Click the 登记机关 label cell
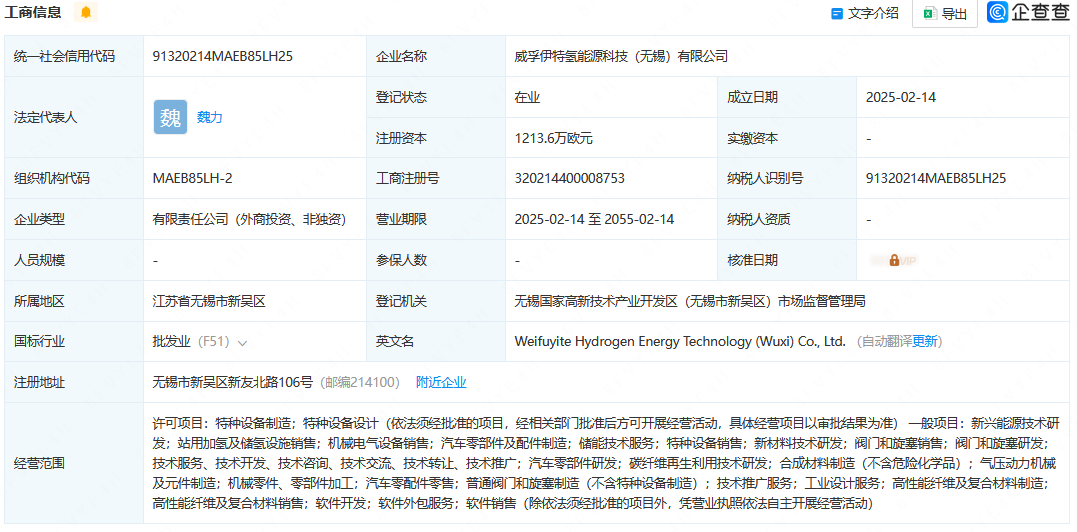1077x532 pixels. pos(436,301)
